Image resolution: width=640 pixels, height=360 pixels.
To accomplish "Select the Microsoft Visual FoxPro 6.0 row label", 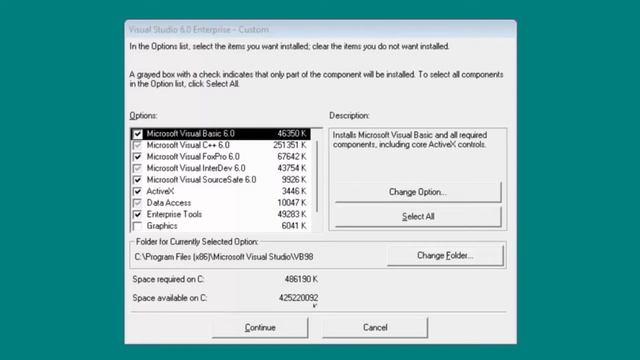I will tap(193, 157).
